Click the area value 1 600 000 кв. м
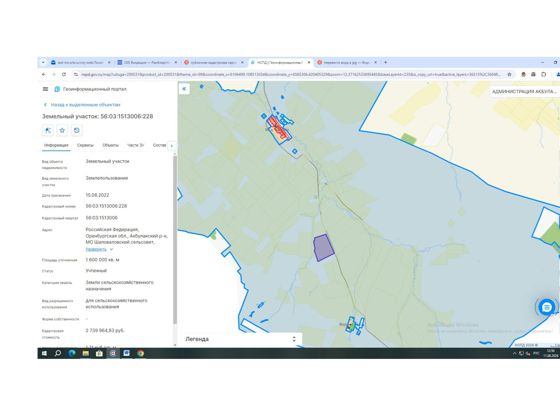560x396 pixels. point(102,260)
